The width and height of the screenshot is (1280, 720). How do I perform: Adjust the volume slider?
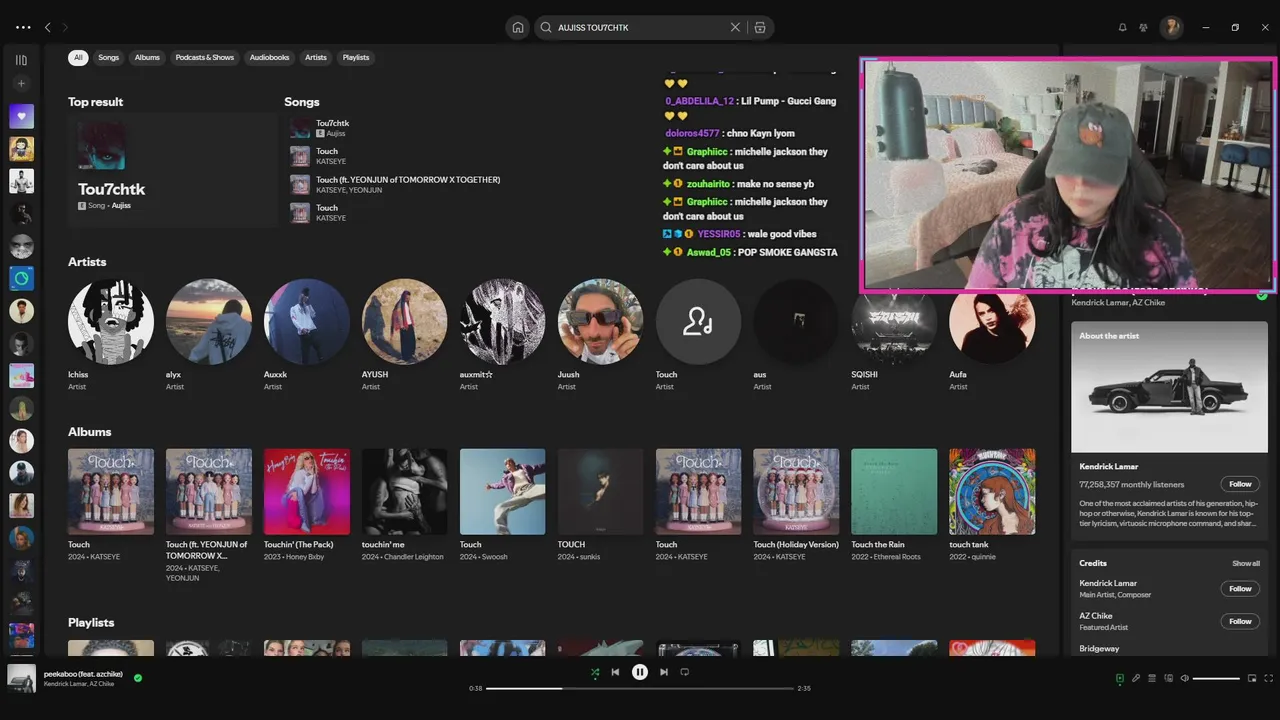[1216, 678]
